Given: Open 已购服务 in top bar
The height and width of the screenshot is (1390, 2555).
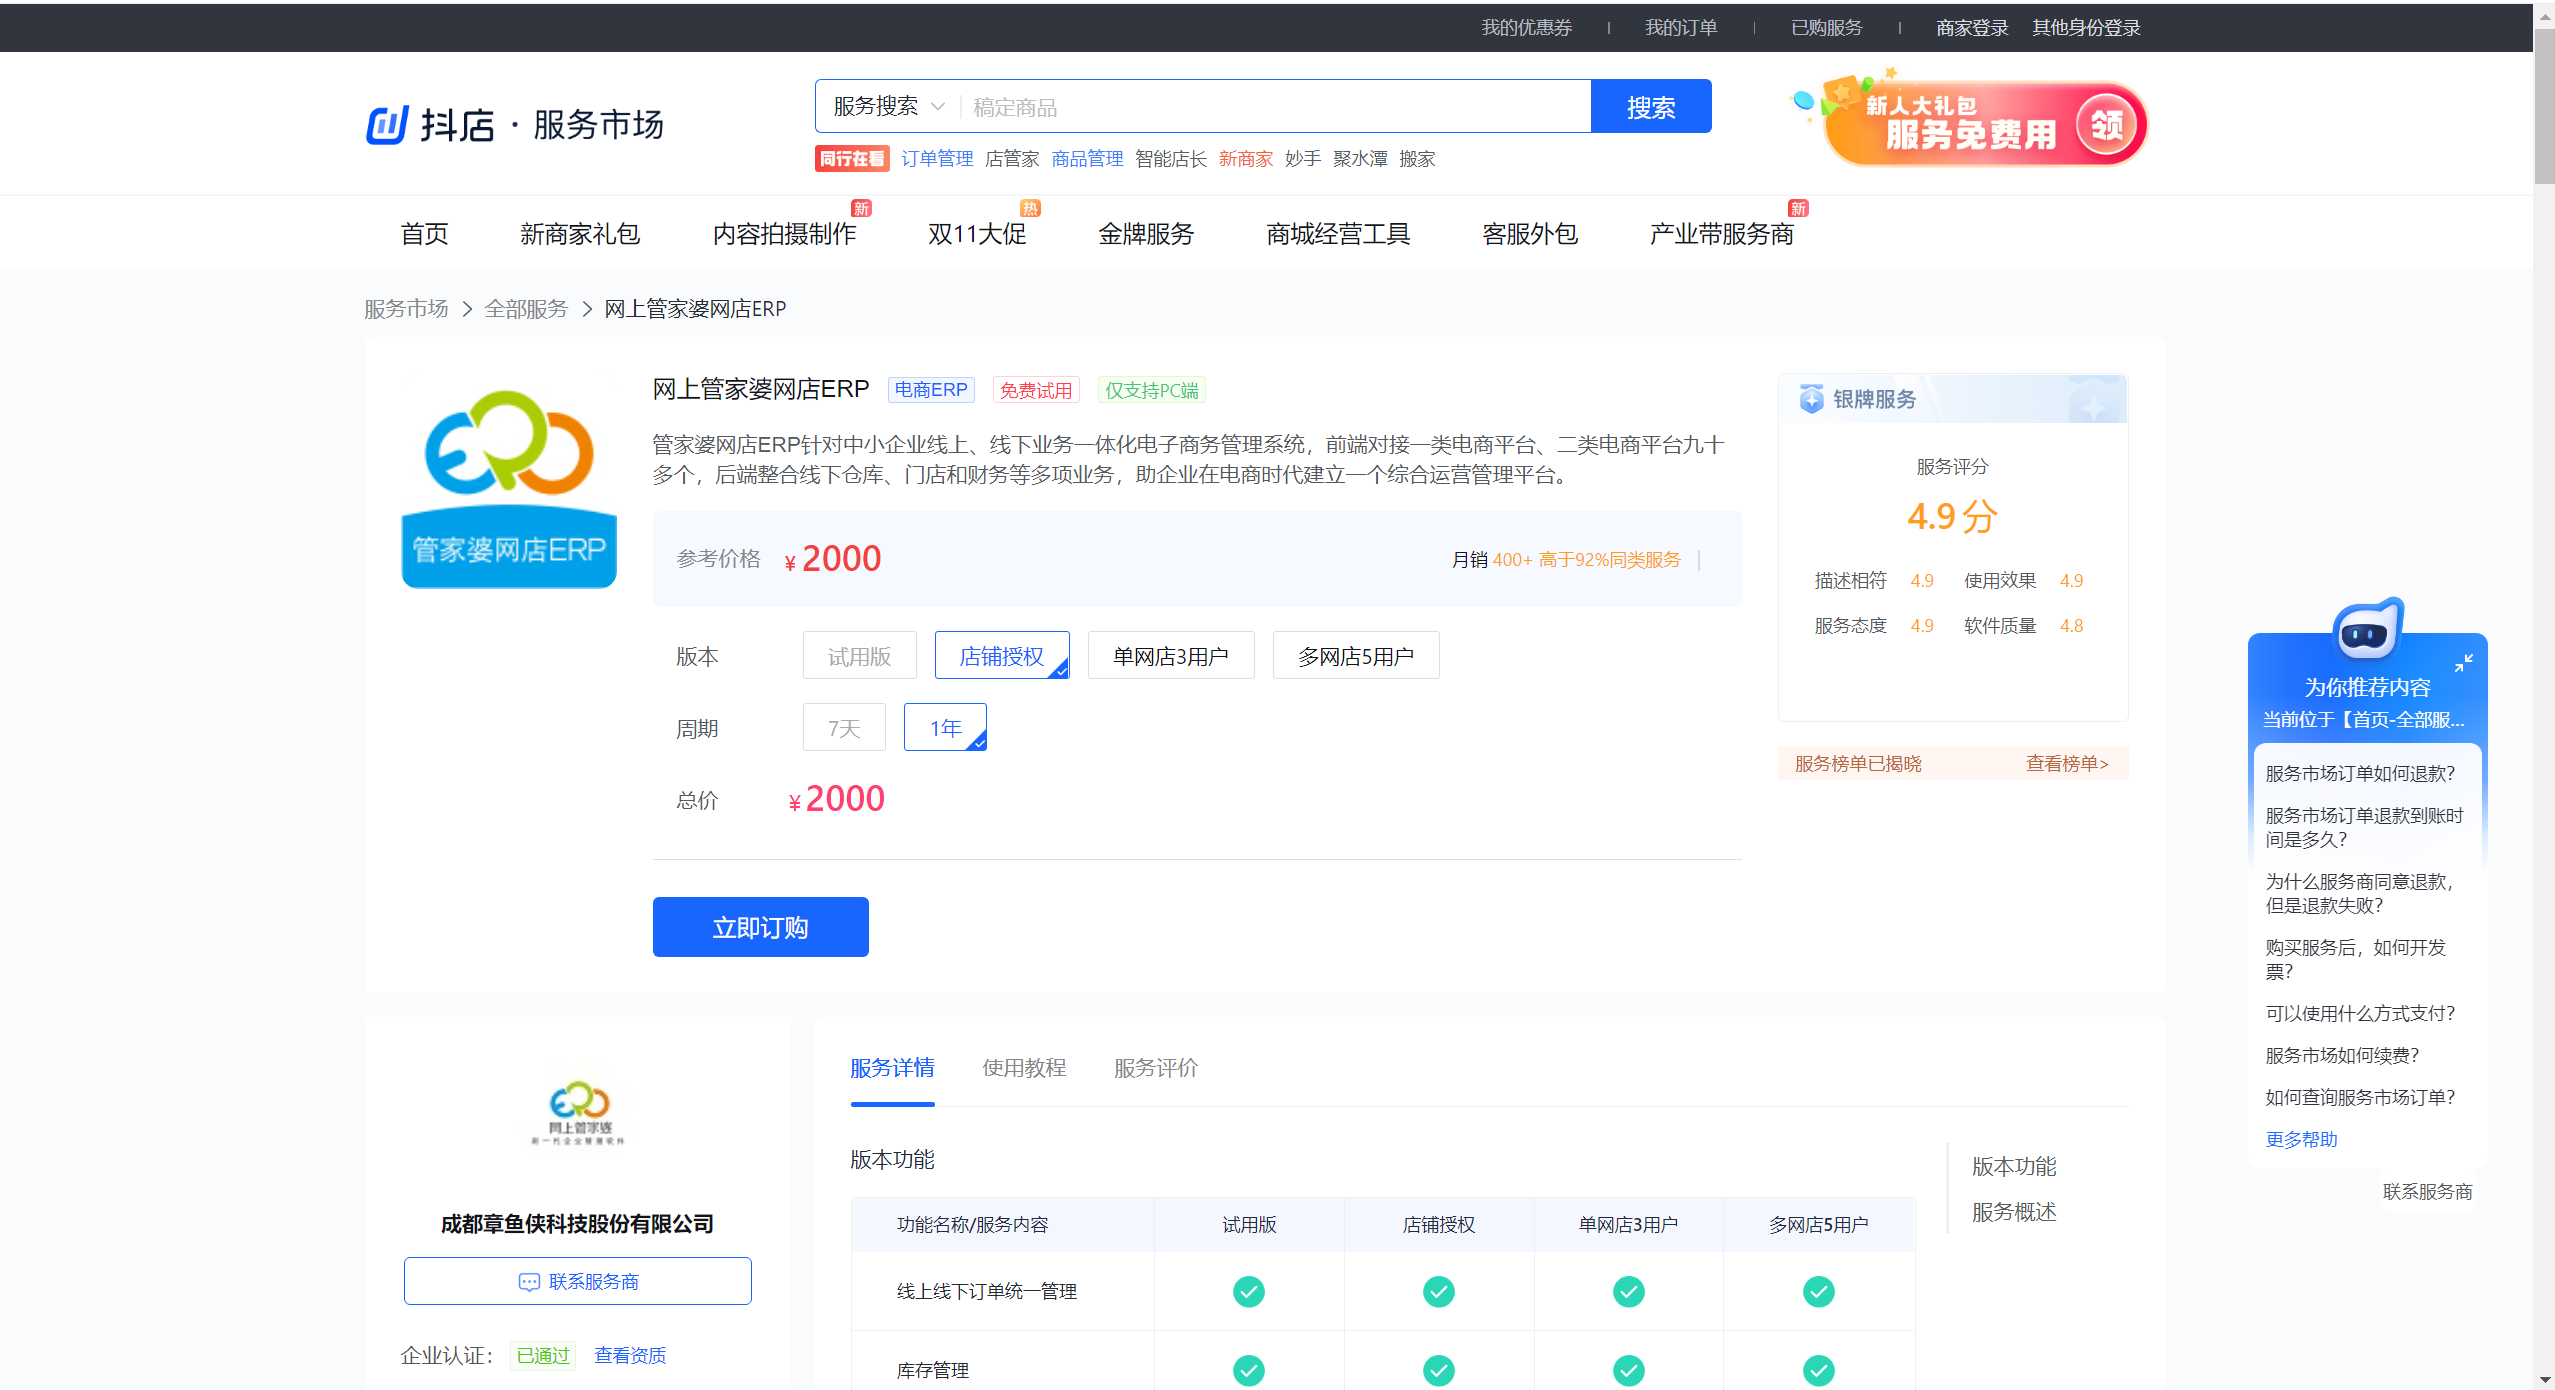Looking at the screenshot, I should pyautogui.click(x=1827, y=28).
